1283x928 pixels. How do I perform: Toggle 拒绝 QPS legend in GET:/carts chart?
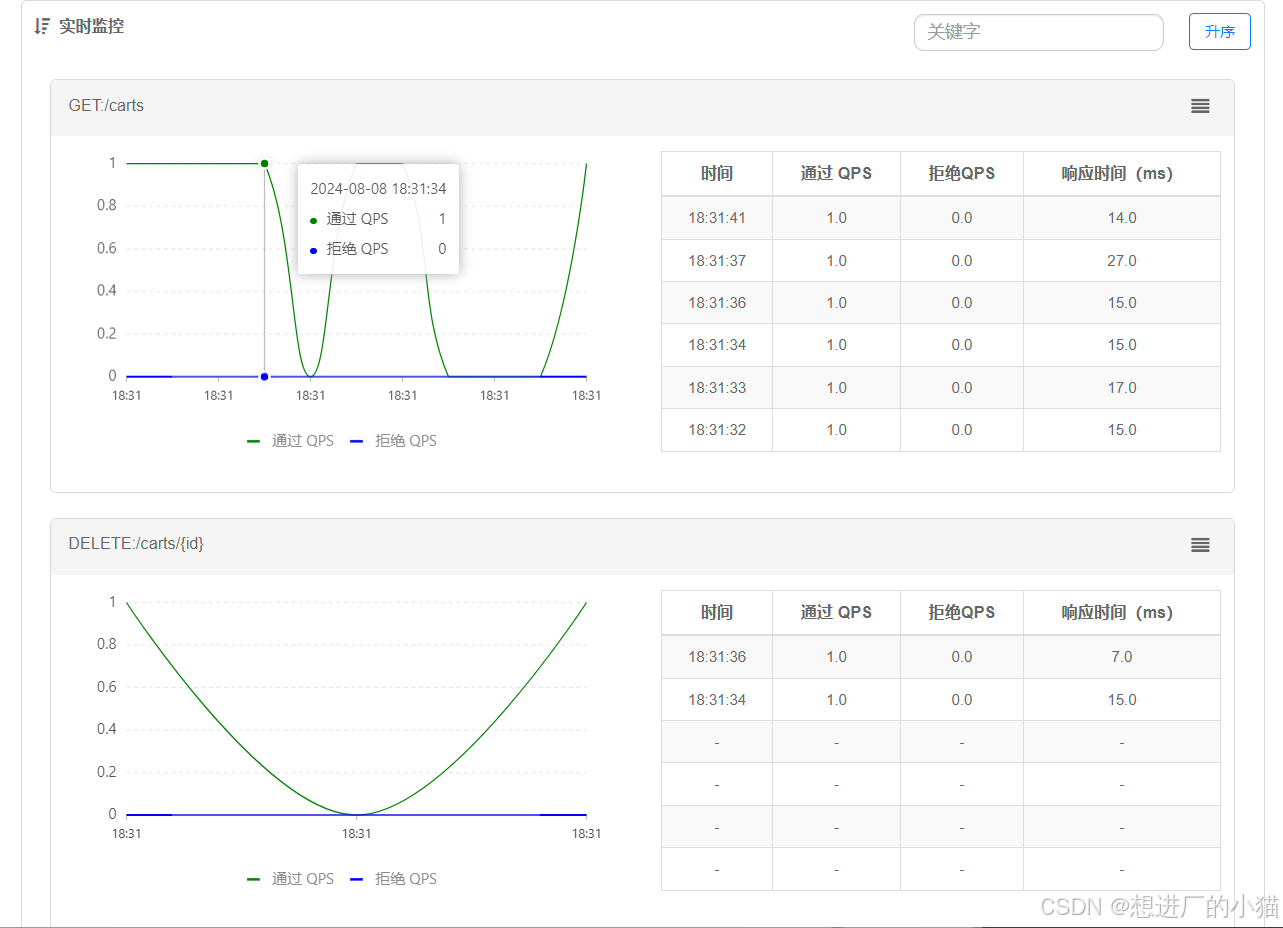tap(393, 440)
